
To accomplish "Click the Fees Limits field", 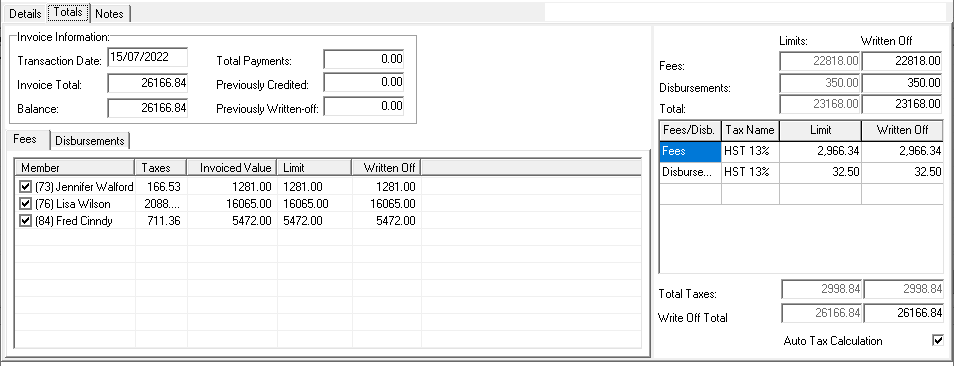I will click(x=820, y=61).
